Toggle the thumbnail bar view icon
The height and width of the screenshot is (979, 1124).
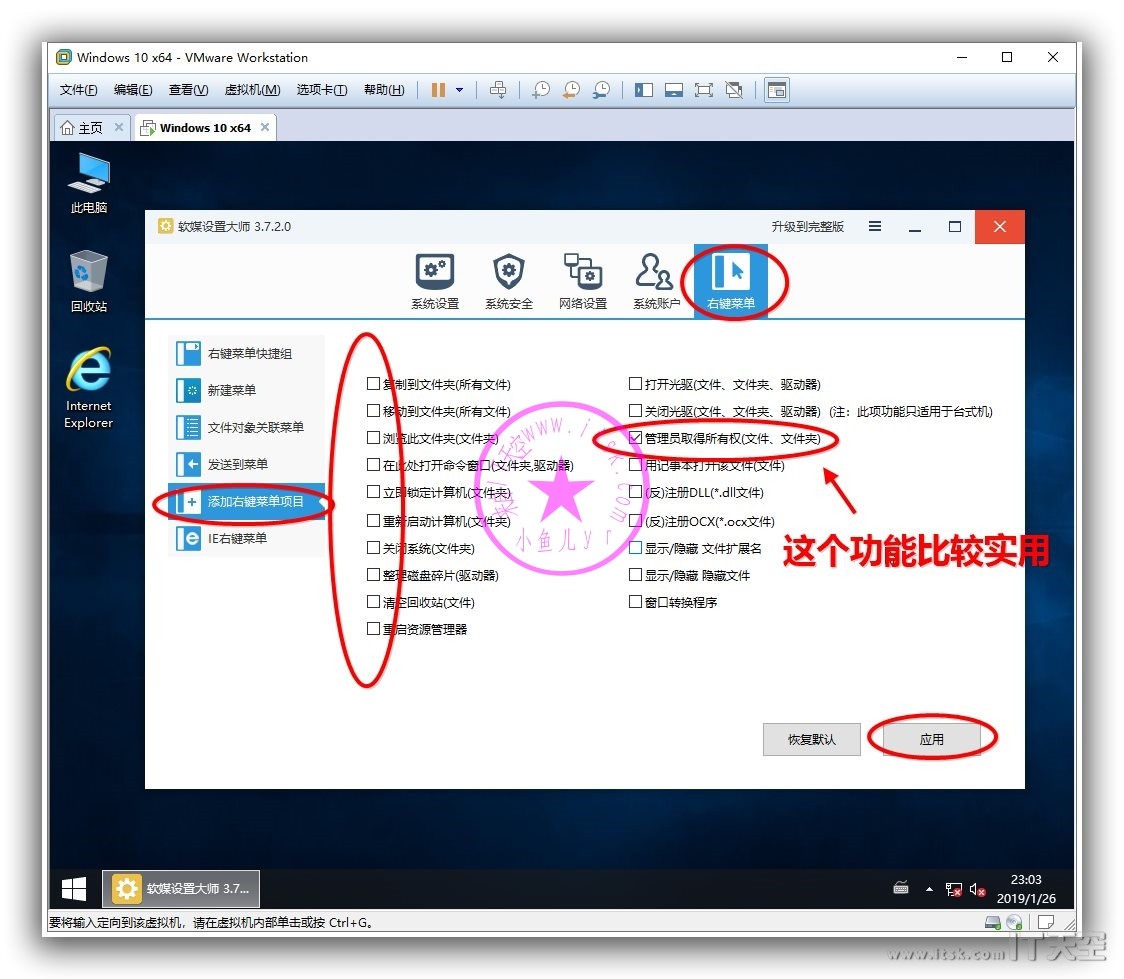[x=674, y=90]
